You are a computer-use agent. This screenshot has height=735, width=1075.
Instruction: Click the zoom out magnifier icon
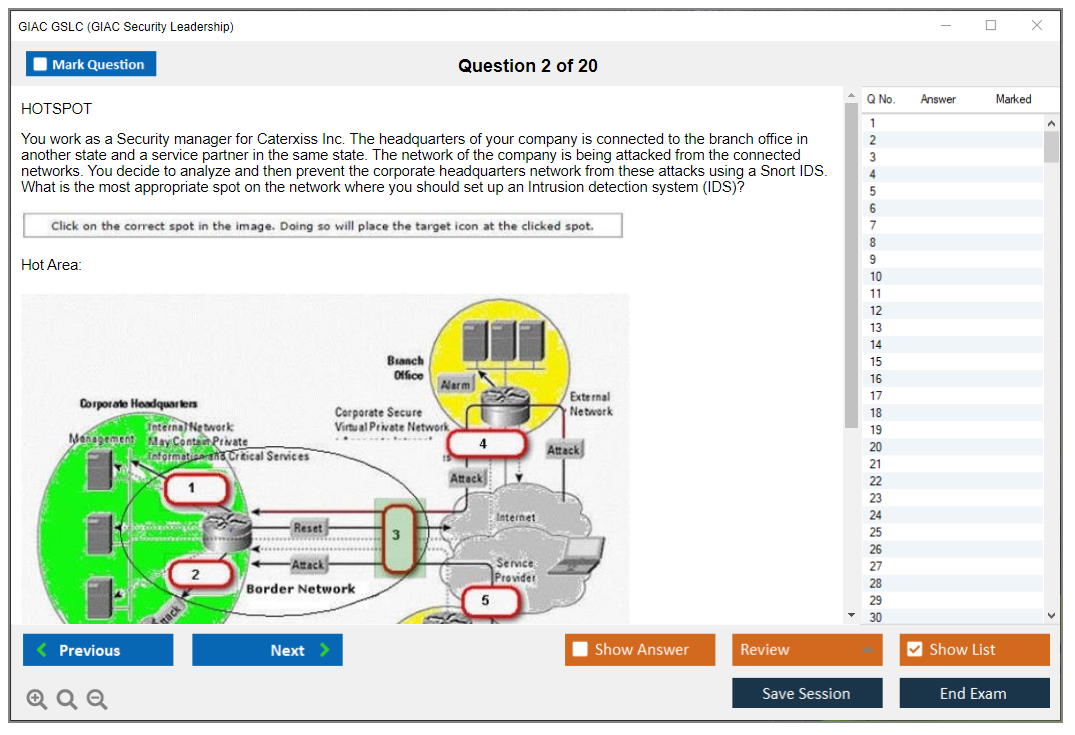tap(97, 700)
